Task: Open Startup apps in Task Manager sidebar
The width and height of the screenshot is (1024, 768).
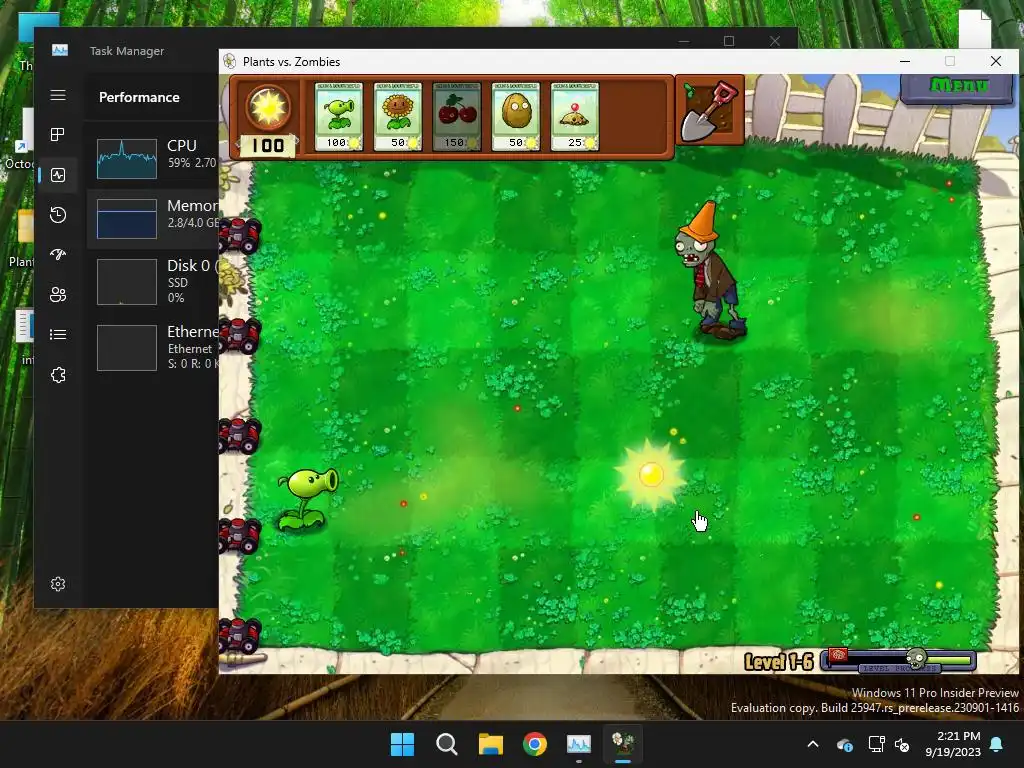Action: coord(58,255)
